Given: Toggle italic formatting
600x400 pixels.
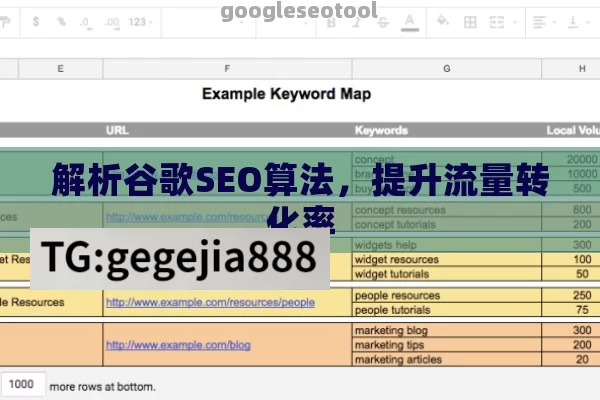Looking at the screenshot, I should pyautogui.click(x=356, y=23).
